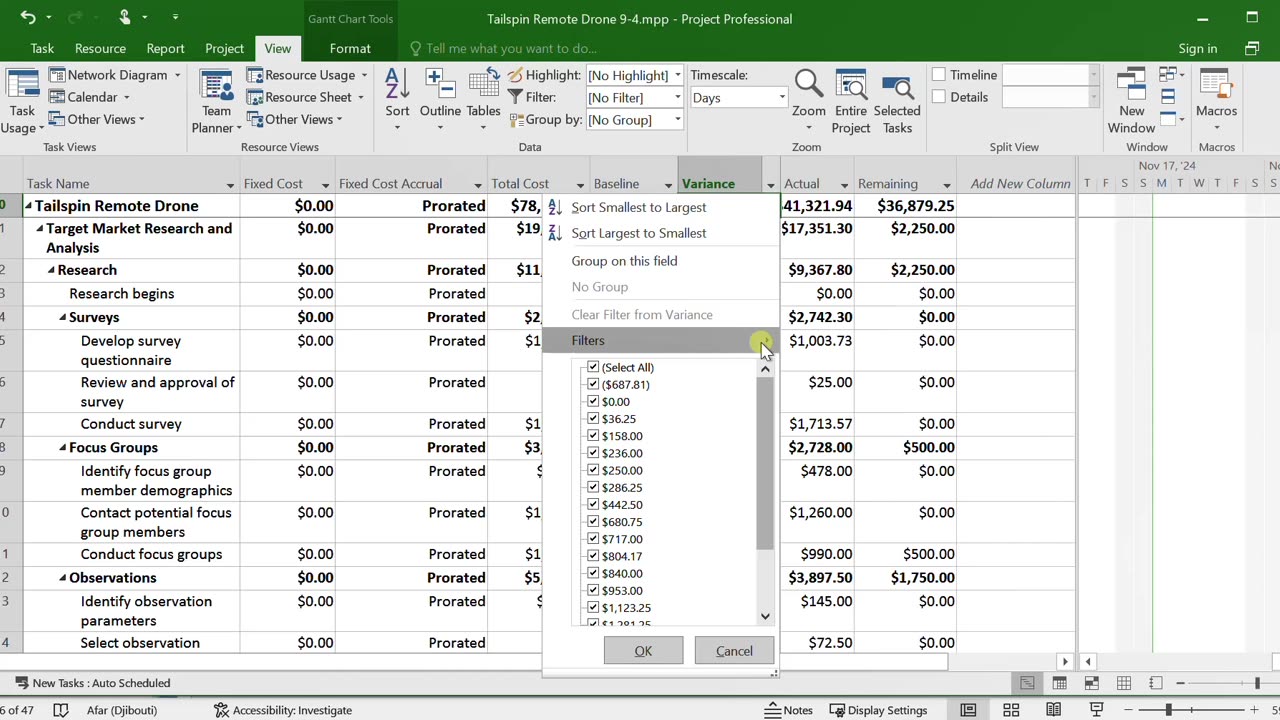Image resolution: width=1280 pixels, height=720 pixels.
Task: Uncheck the $840.00 filter value
Action: tap(593, 573)
